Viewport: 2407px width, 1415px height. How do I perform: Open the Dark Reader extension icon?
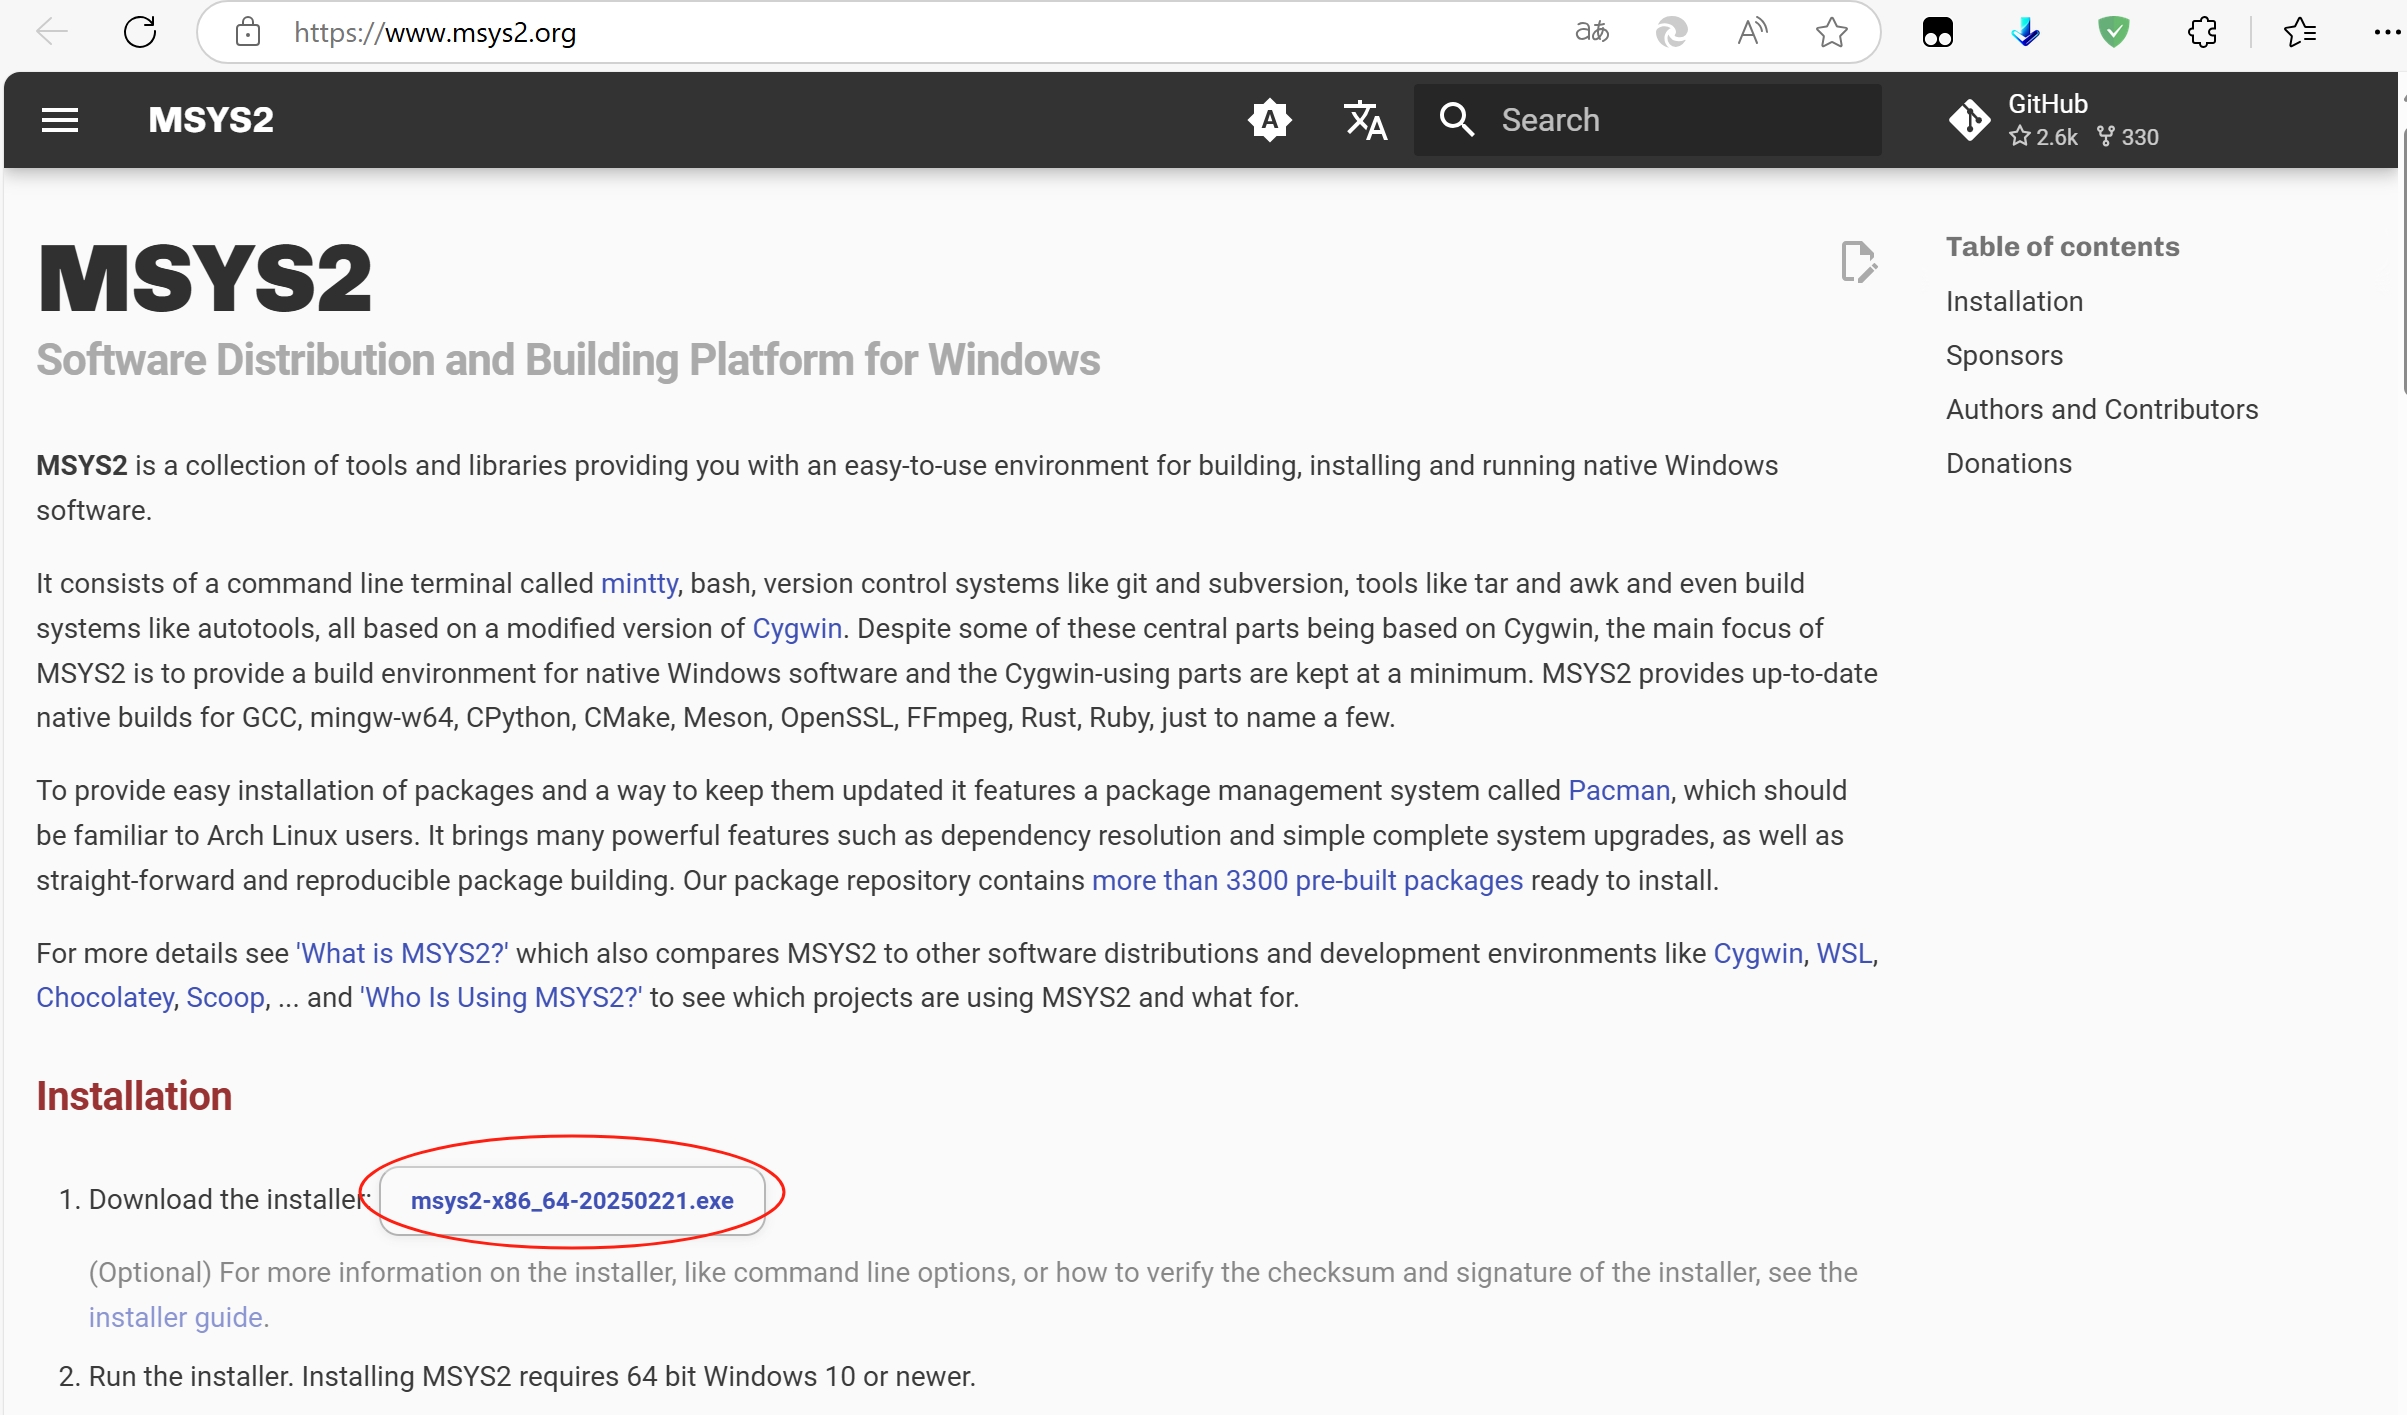(1938, 31)
